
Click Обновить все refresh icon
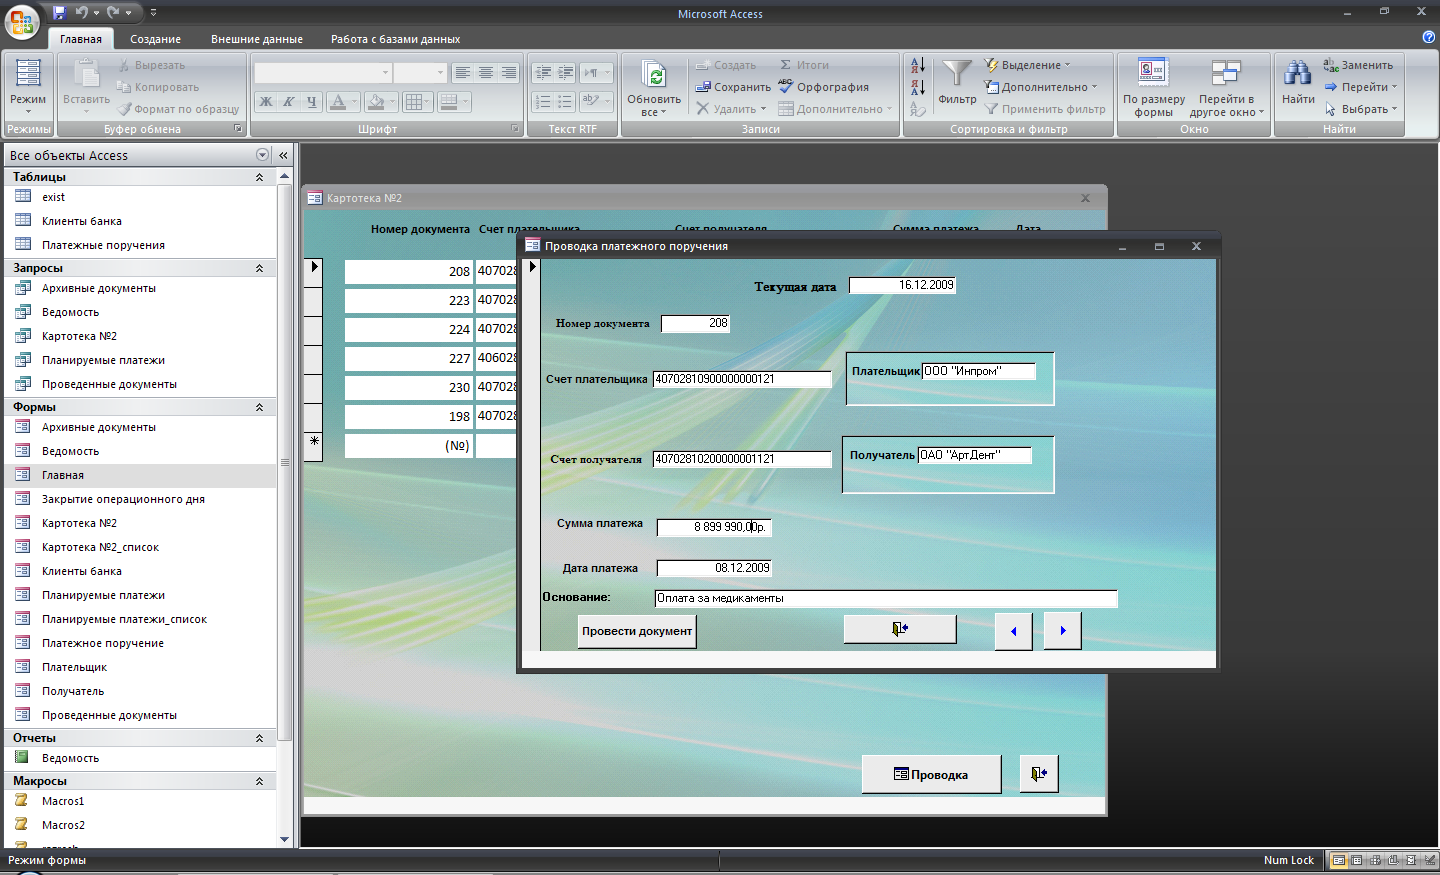click(x=654, y=76)
